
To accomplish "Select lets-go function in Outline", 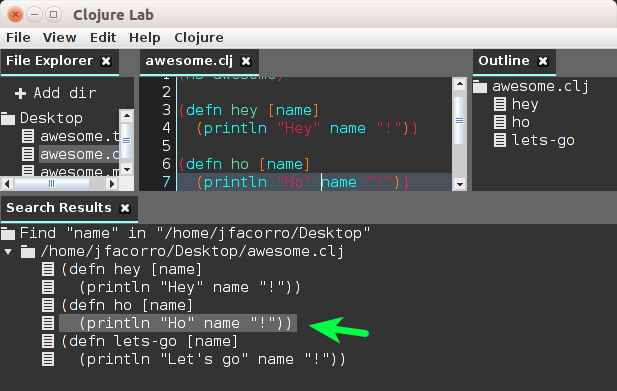I will coord(543,140).
